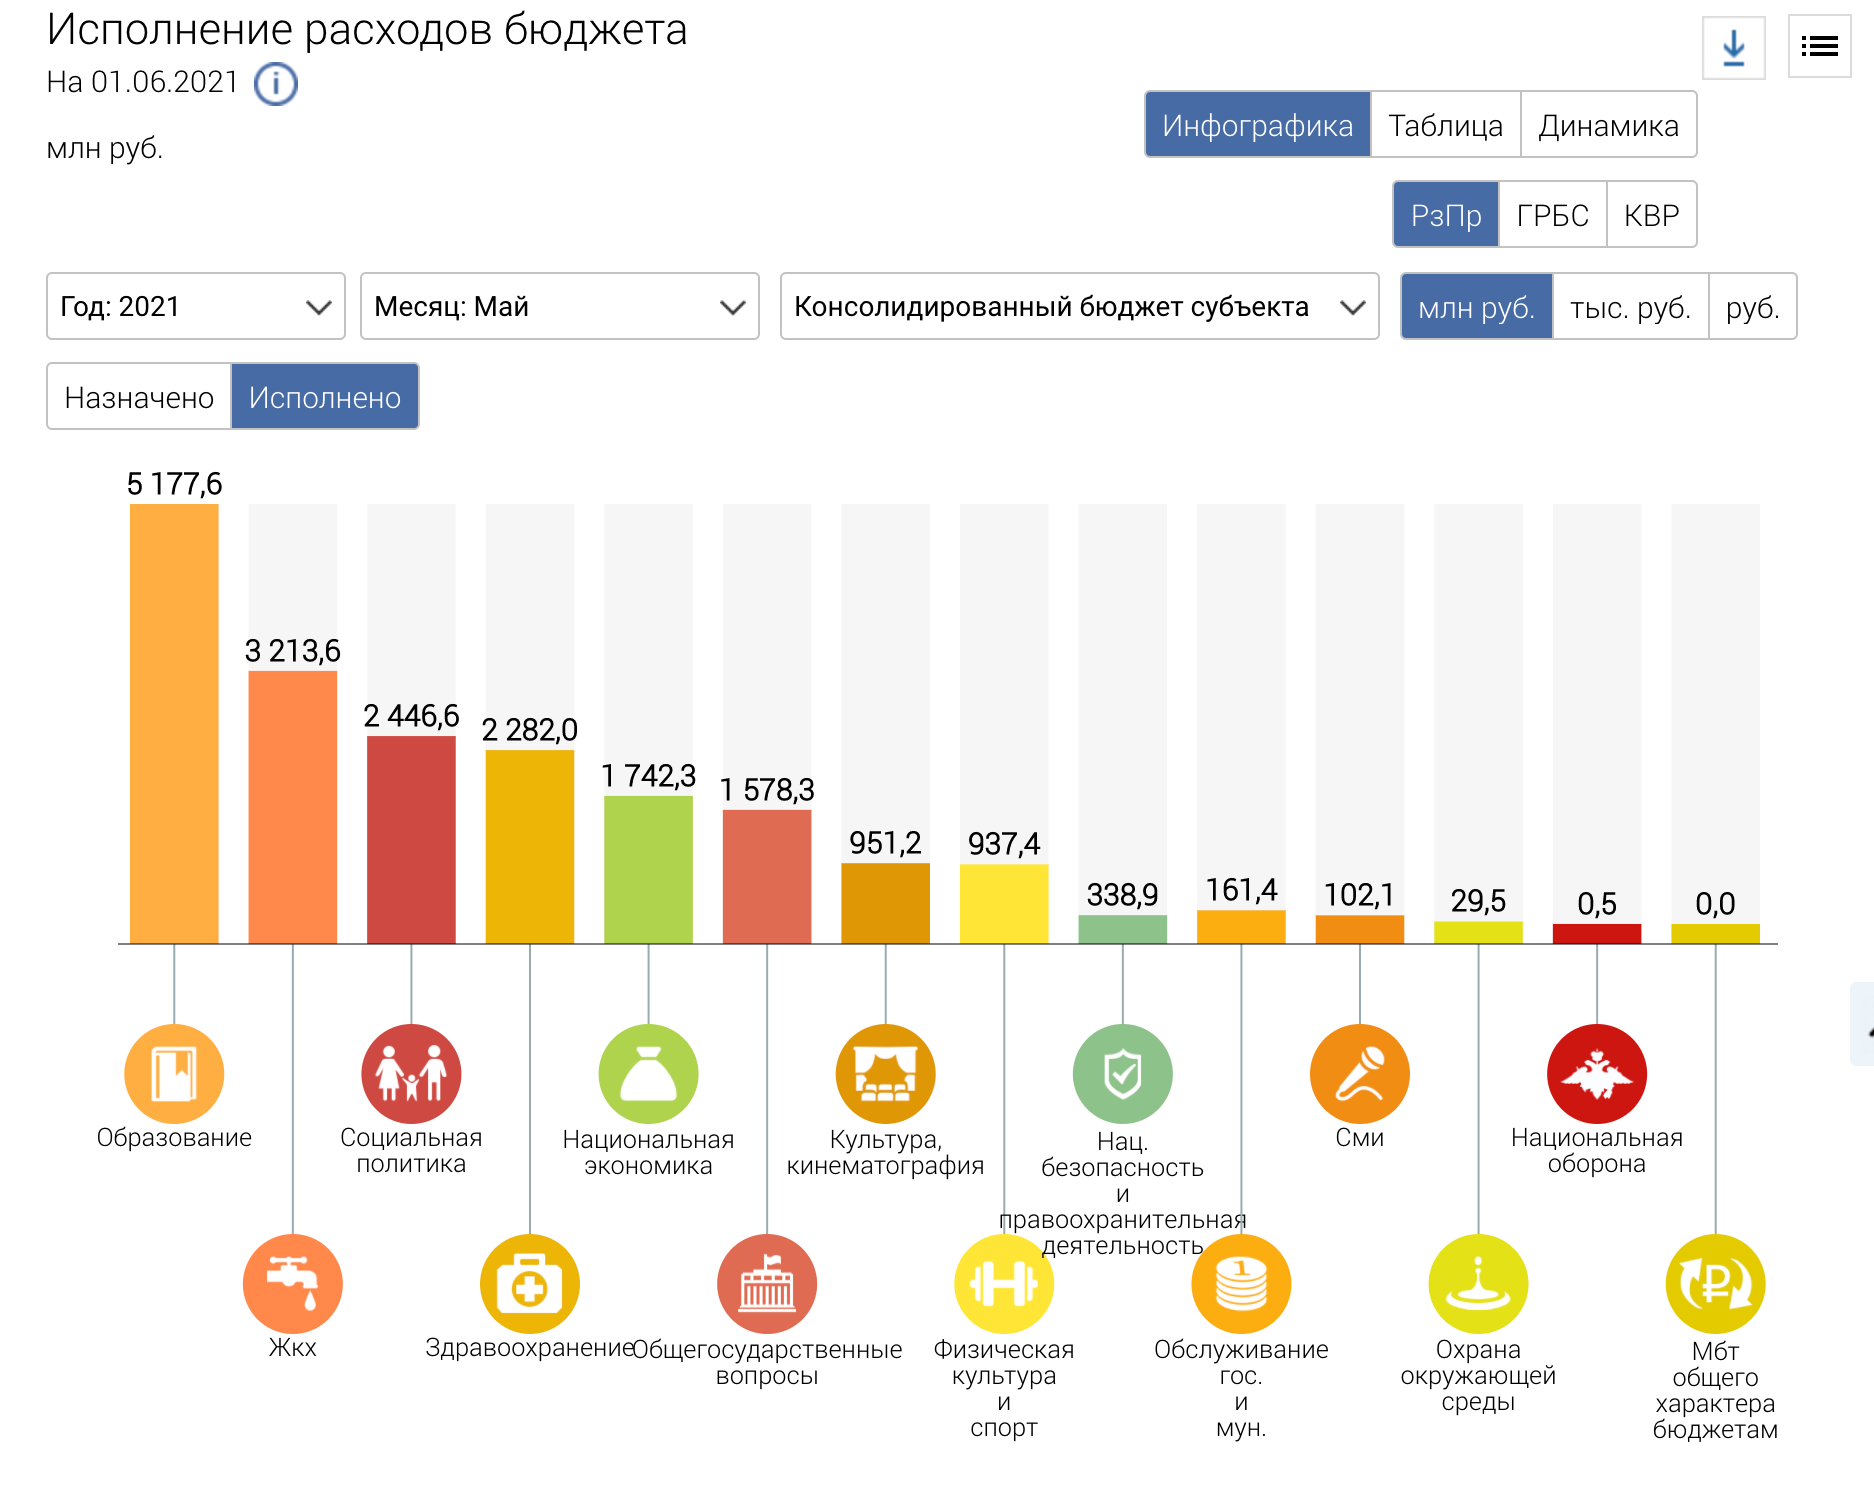Click the Общегосударственные вопросы bar of 1 578,3
Image resolution: width=1874 pixels, height=1488 pixels.
click(x=767, y=877)
